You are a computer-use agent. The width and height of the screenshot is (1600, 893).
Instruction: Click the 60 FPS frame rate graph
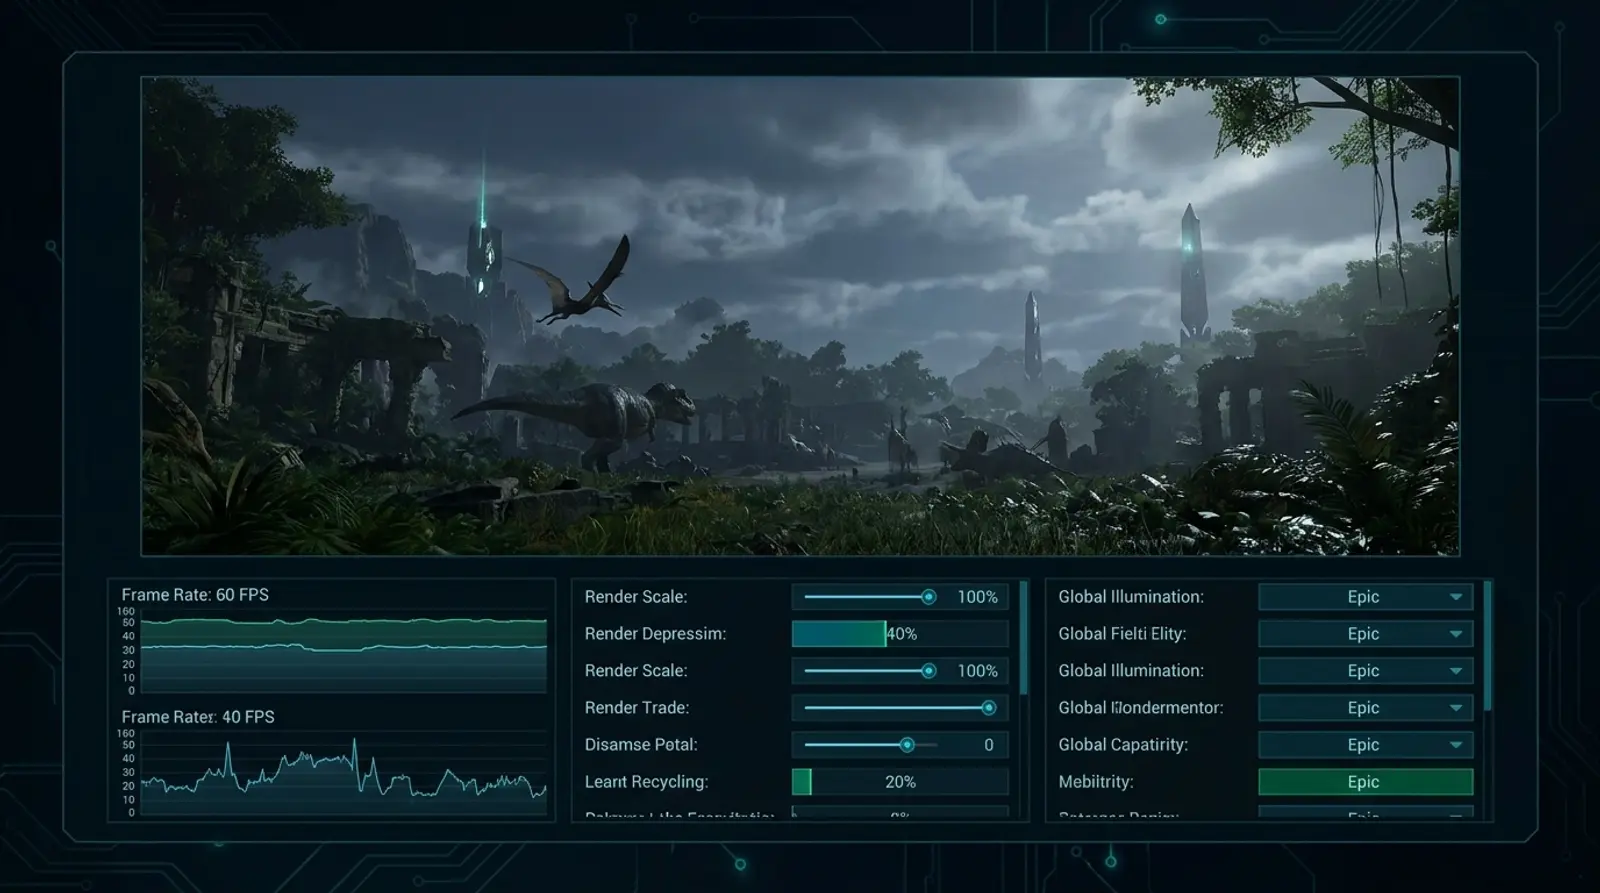point(343,651)
